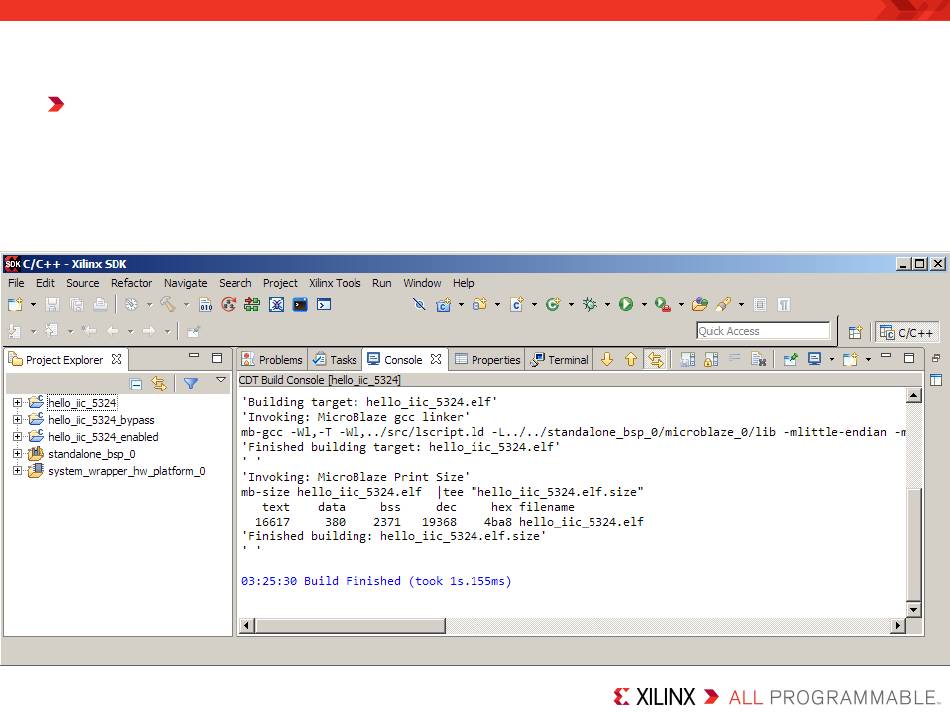Screen dimensions: 950x713
Task: Expand the system_wrapper_hw_platform_0 node
Action: (18, 470)
